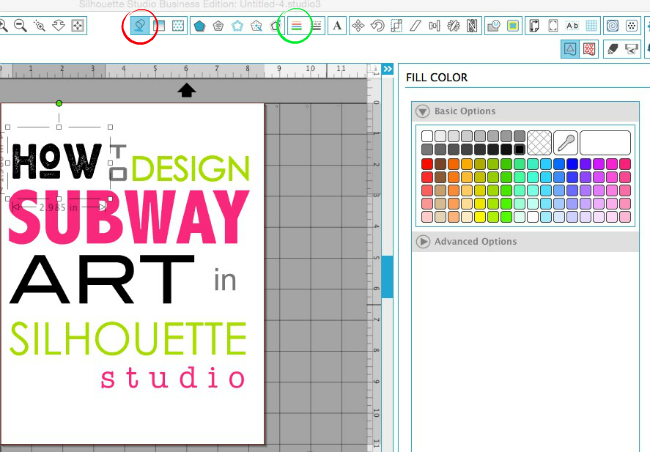The width and height of the screenshot is (650, 452).
Task: Click the pentagon icon with eyedropper
Action: [256, 26]
